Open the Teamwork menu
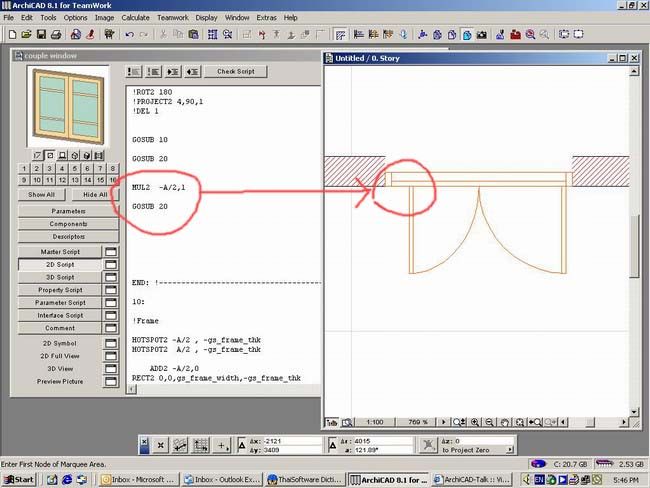Viewport: 650px width, 488px height. pos(172,17)
